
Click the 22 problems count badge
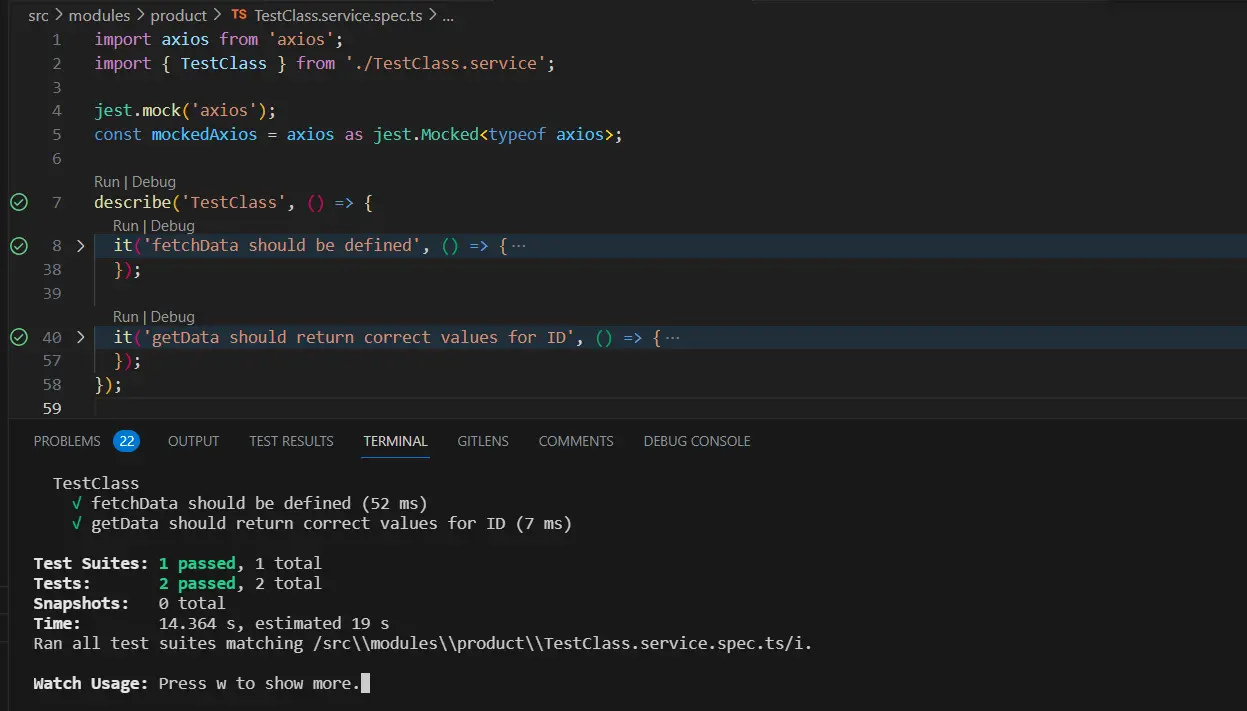pyautogui.click(x=126, y=441)
